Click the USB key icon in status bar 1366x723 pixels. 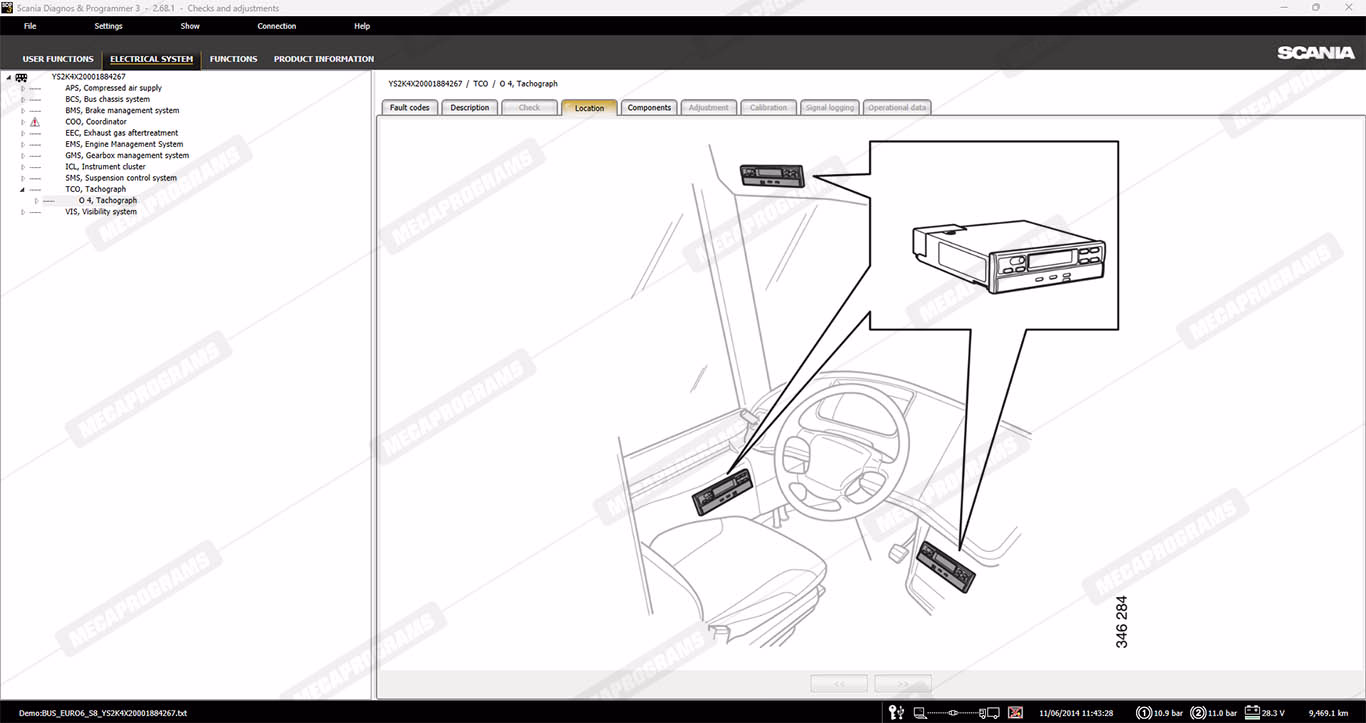(896, 713)
